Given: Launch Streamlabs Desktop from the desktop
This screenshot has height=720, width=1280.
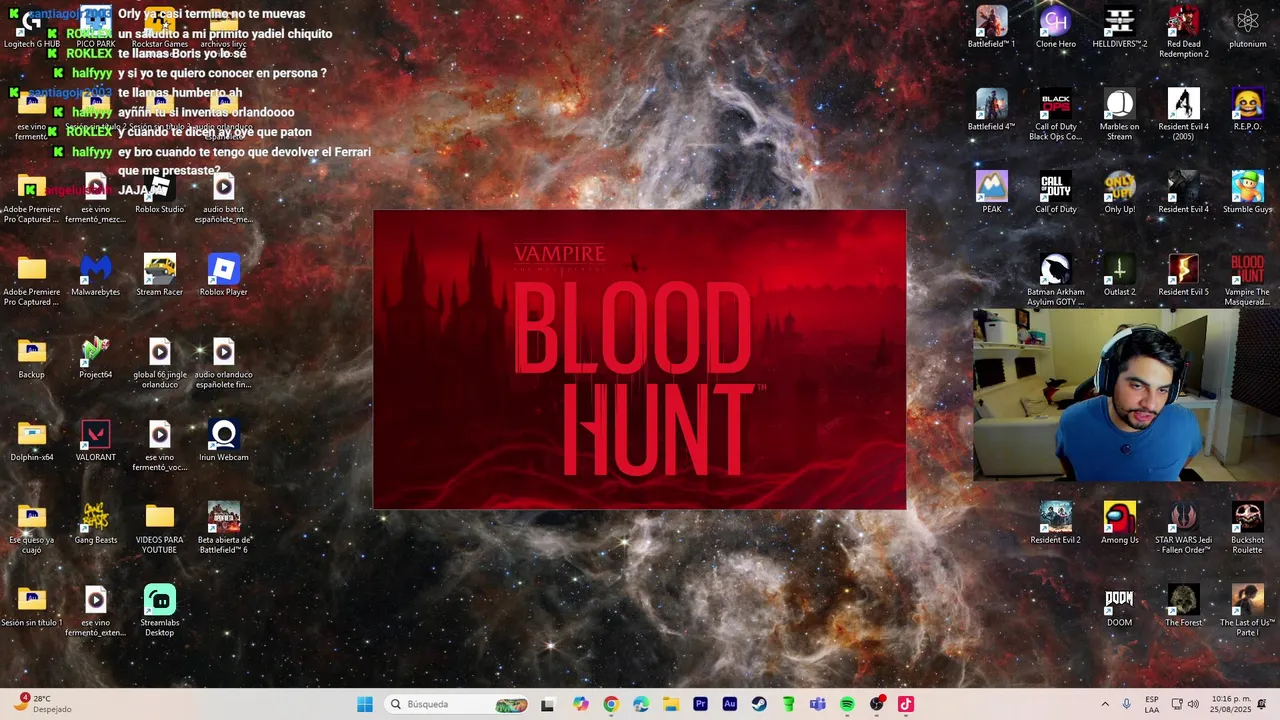Looking at the screenshot, I should tap(159, 610).
